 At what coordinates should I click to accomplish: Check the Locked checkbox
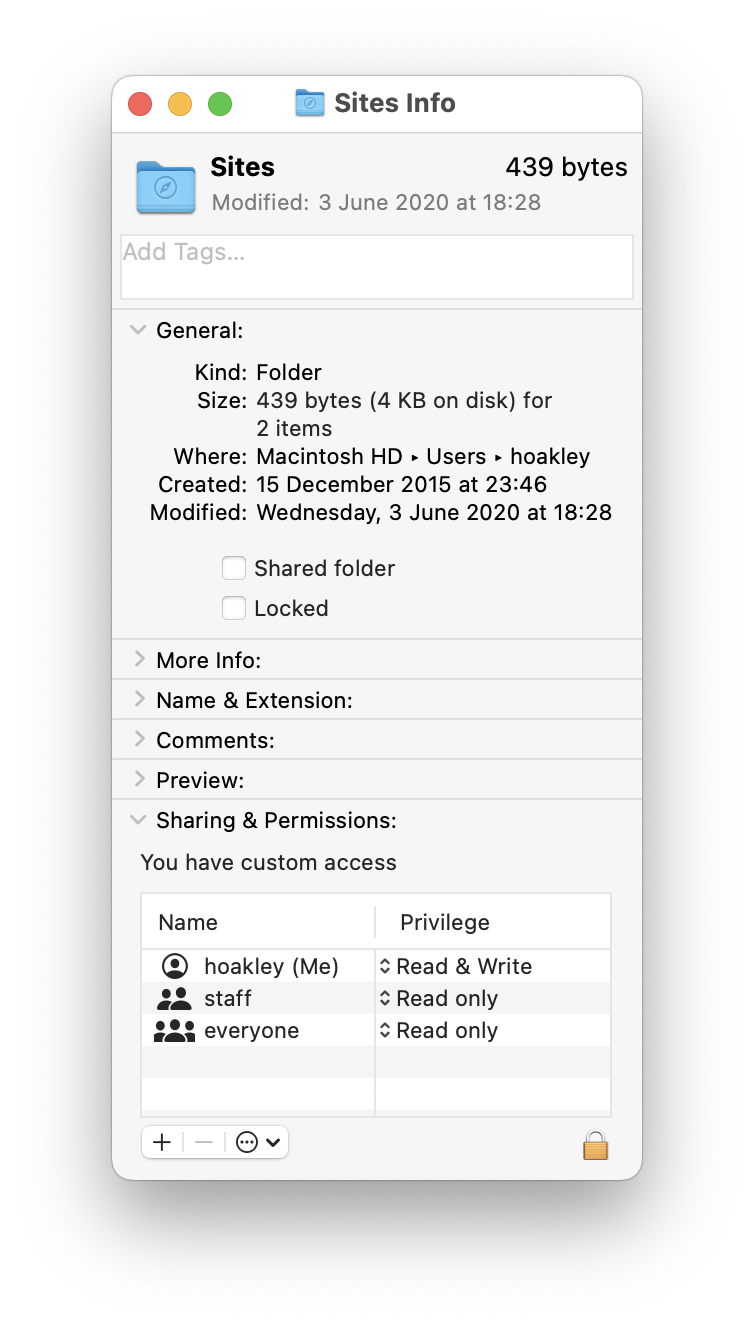coord(233,608)
